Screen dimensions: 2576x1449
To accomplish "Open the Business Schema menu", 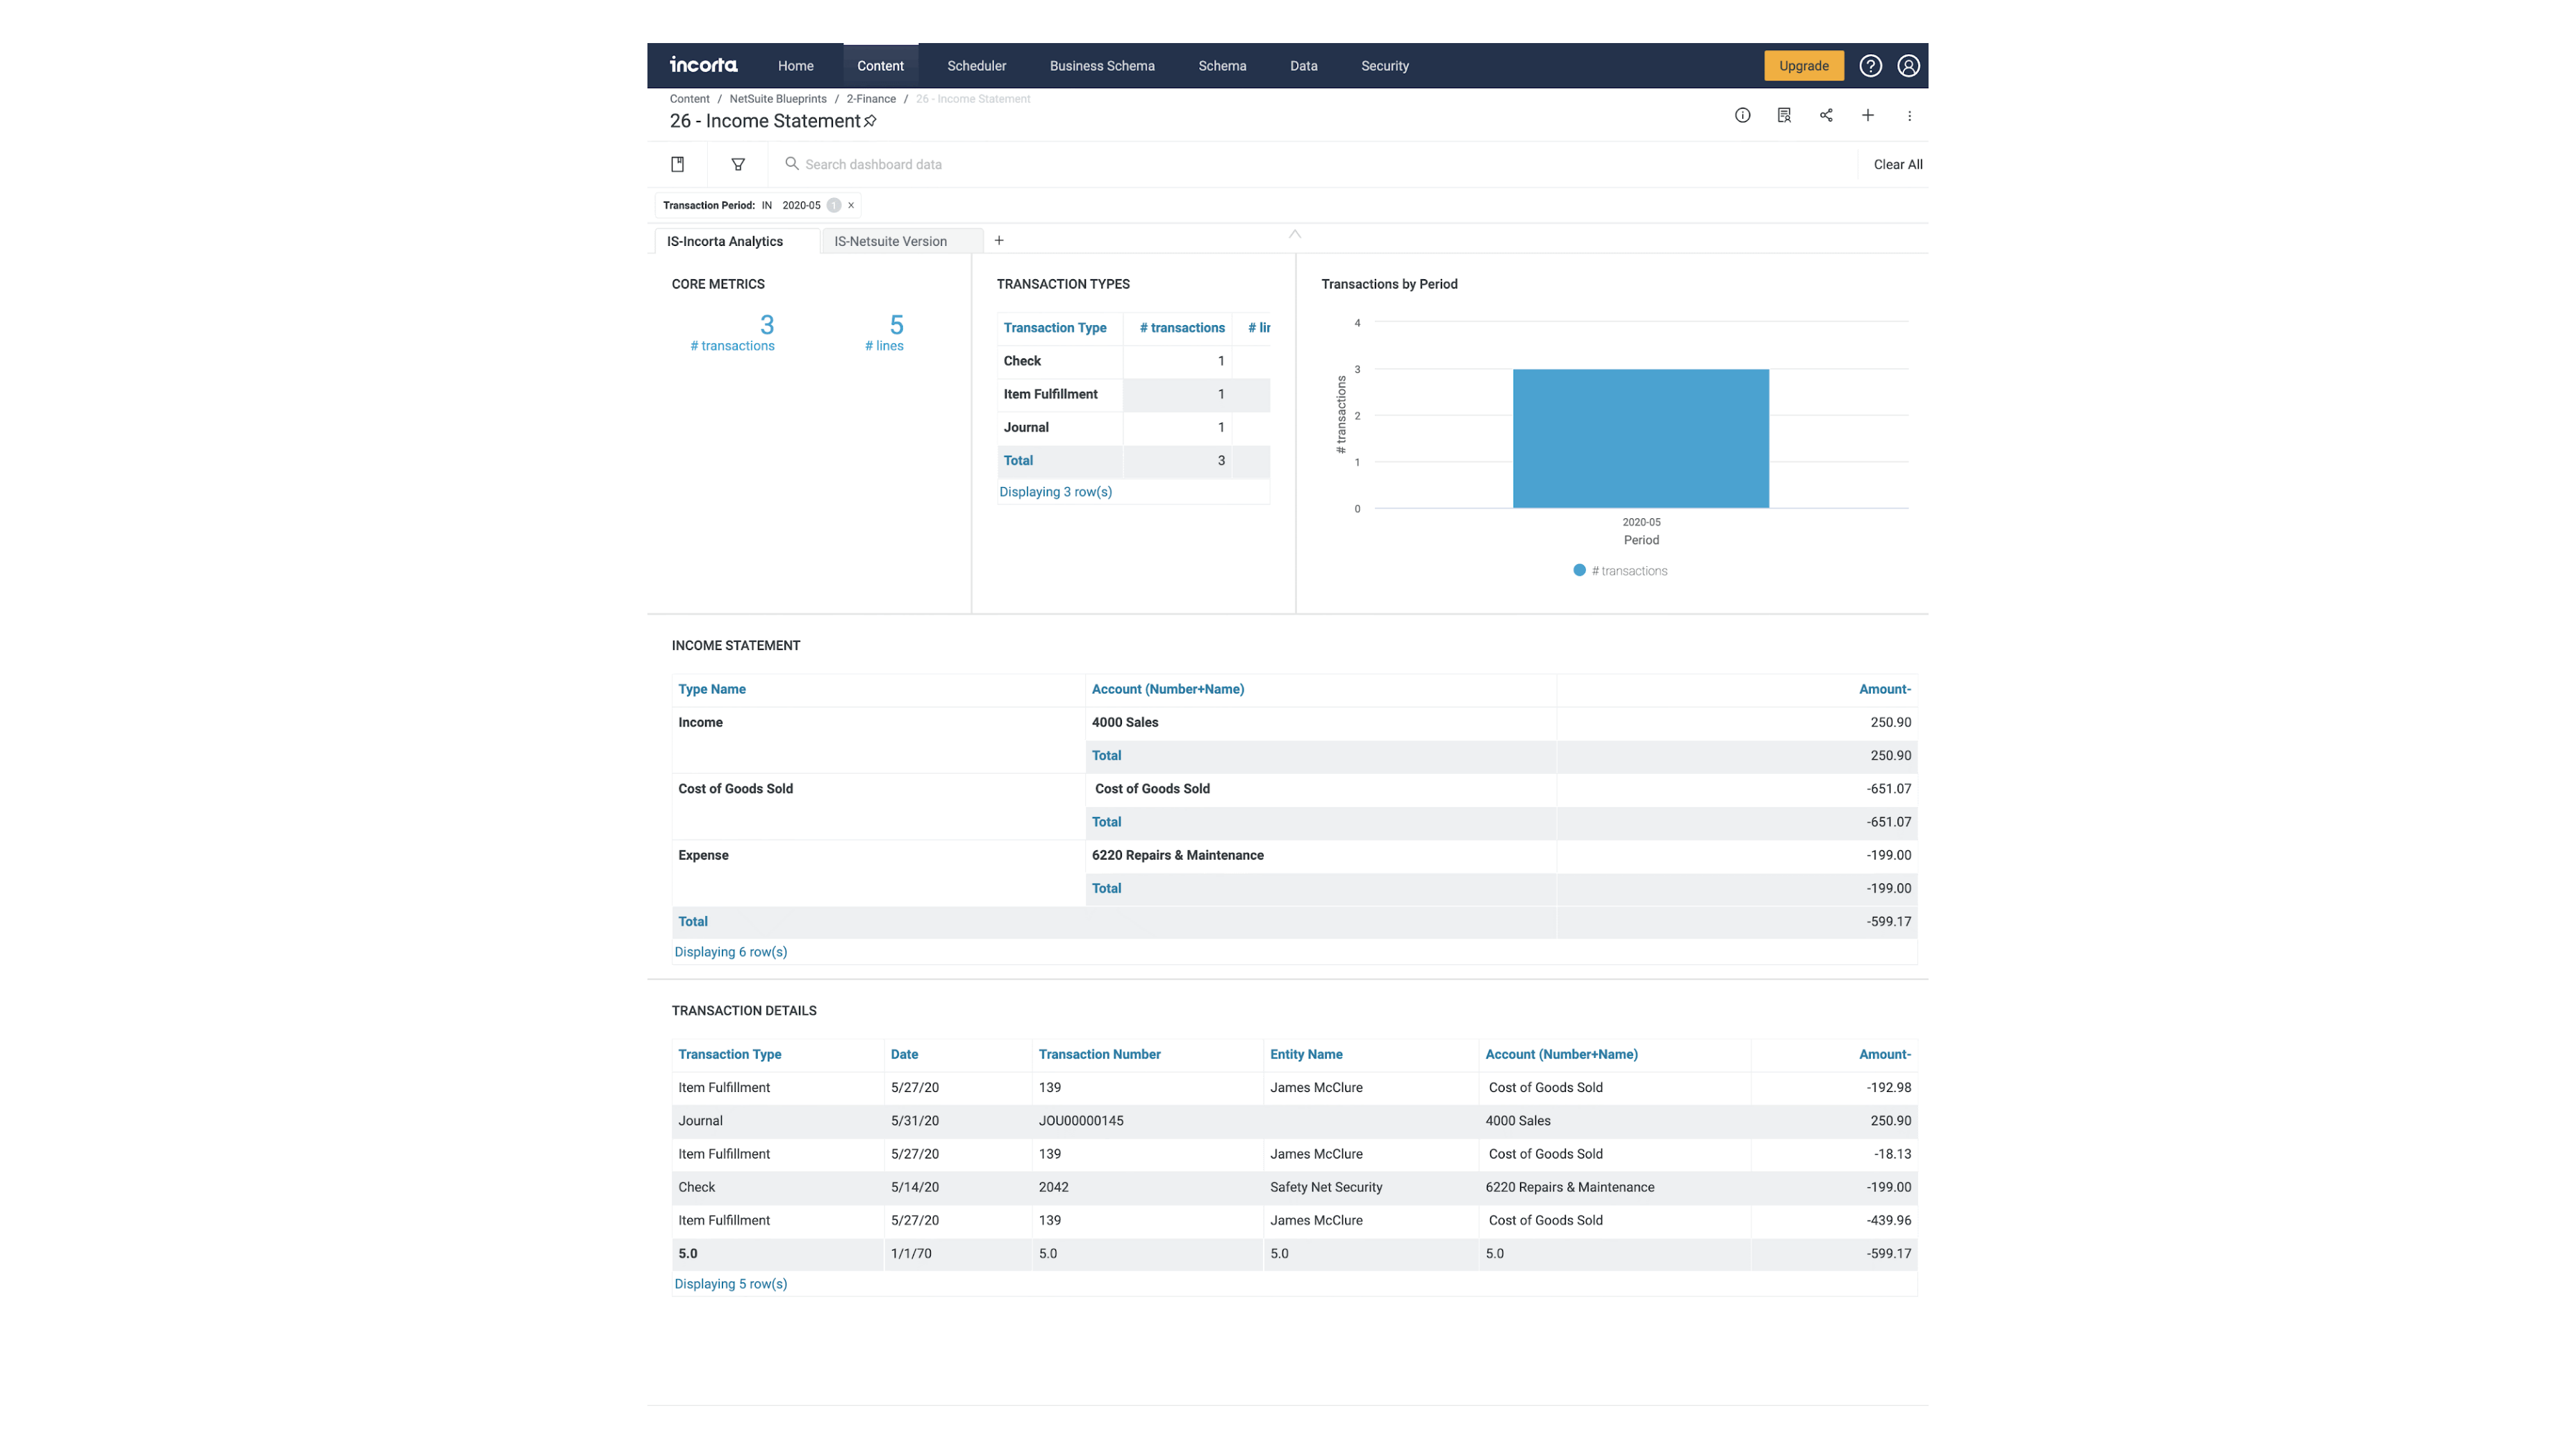I will tap(1101, 66).
